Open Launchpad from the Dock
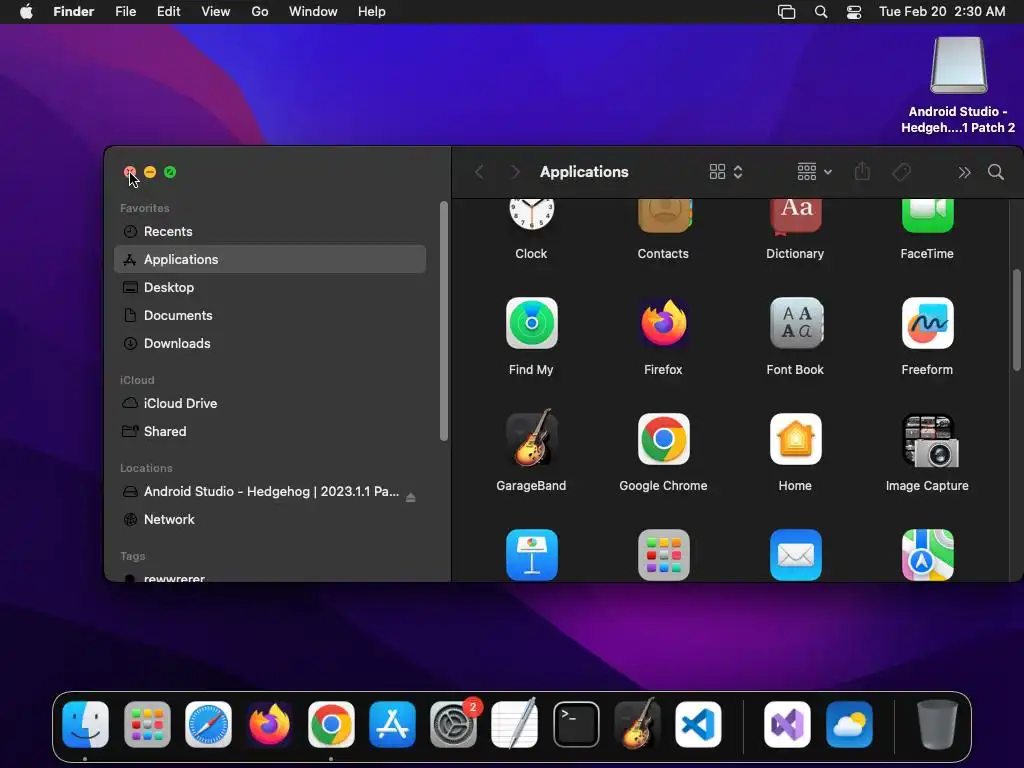Viewport: 1024px width, 768px height. (x=147, y=724)
